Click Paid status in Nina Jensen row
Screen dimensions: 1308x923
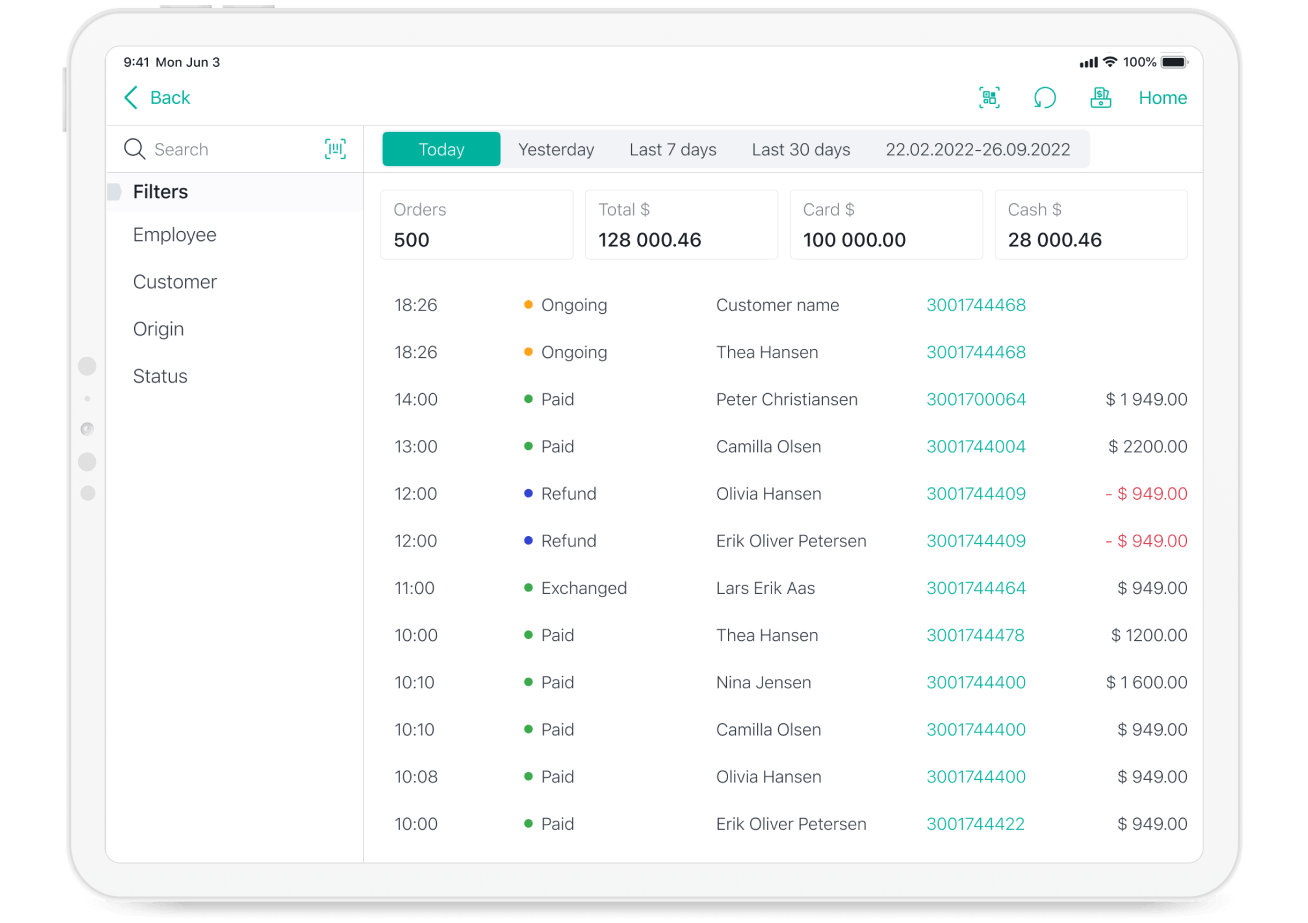tap(558, 682)
